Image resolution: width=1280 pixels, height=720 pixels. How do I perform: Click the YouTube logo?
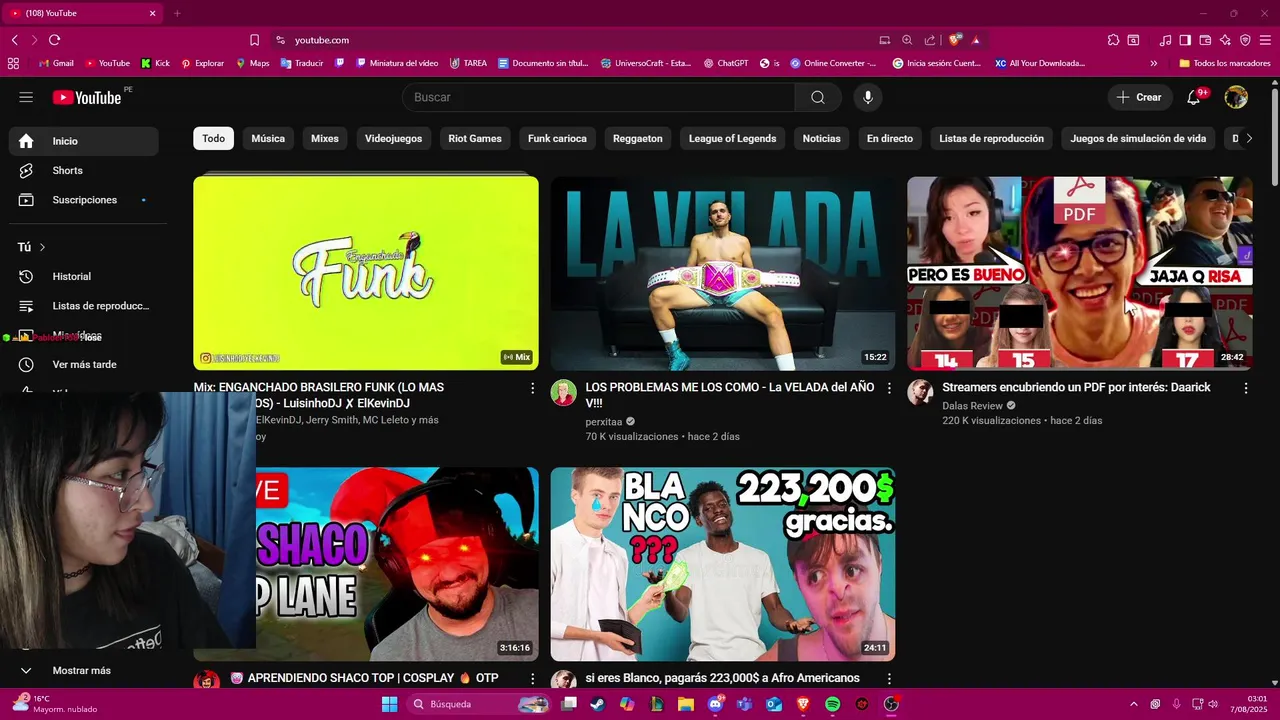87,97
